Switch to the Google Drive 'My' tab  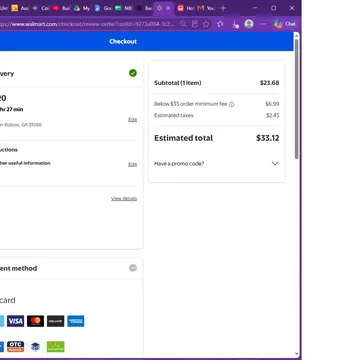82,8
